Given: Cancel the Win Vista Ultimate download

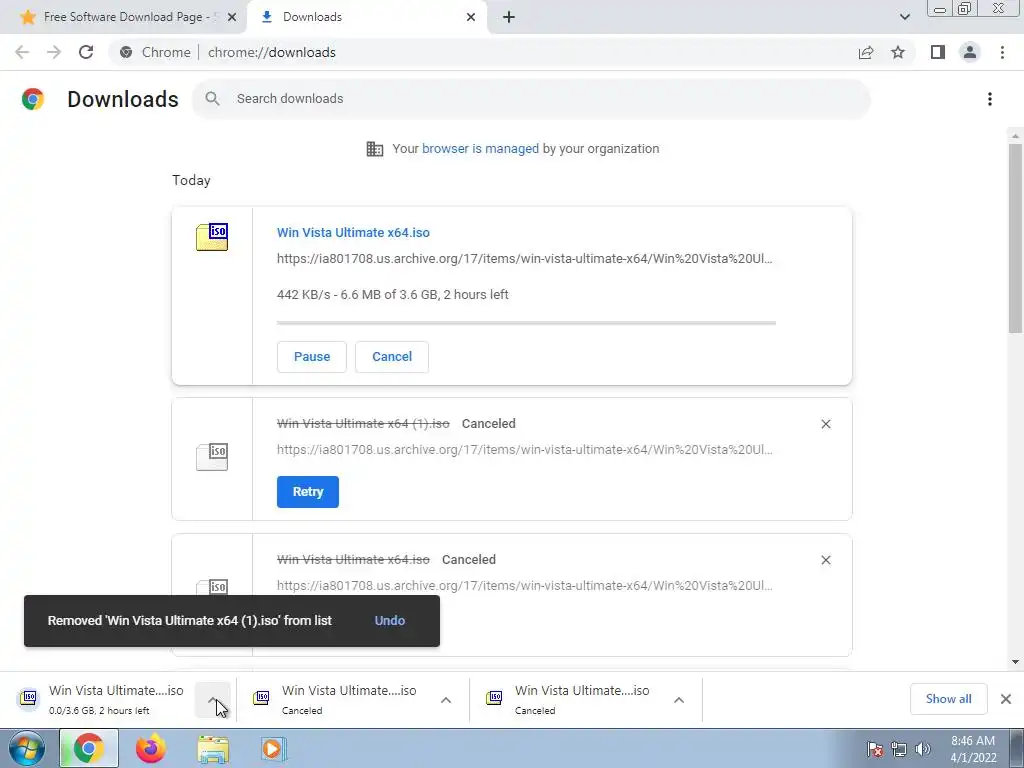Looking at the screenshot, I should coord(392,357).
